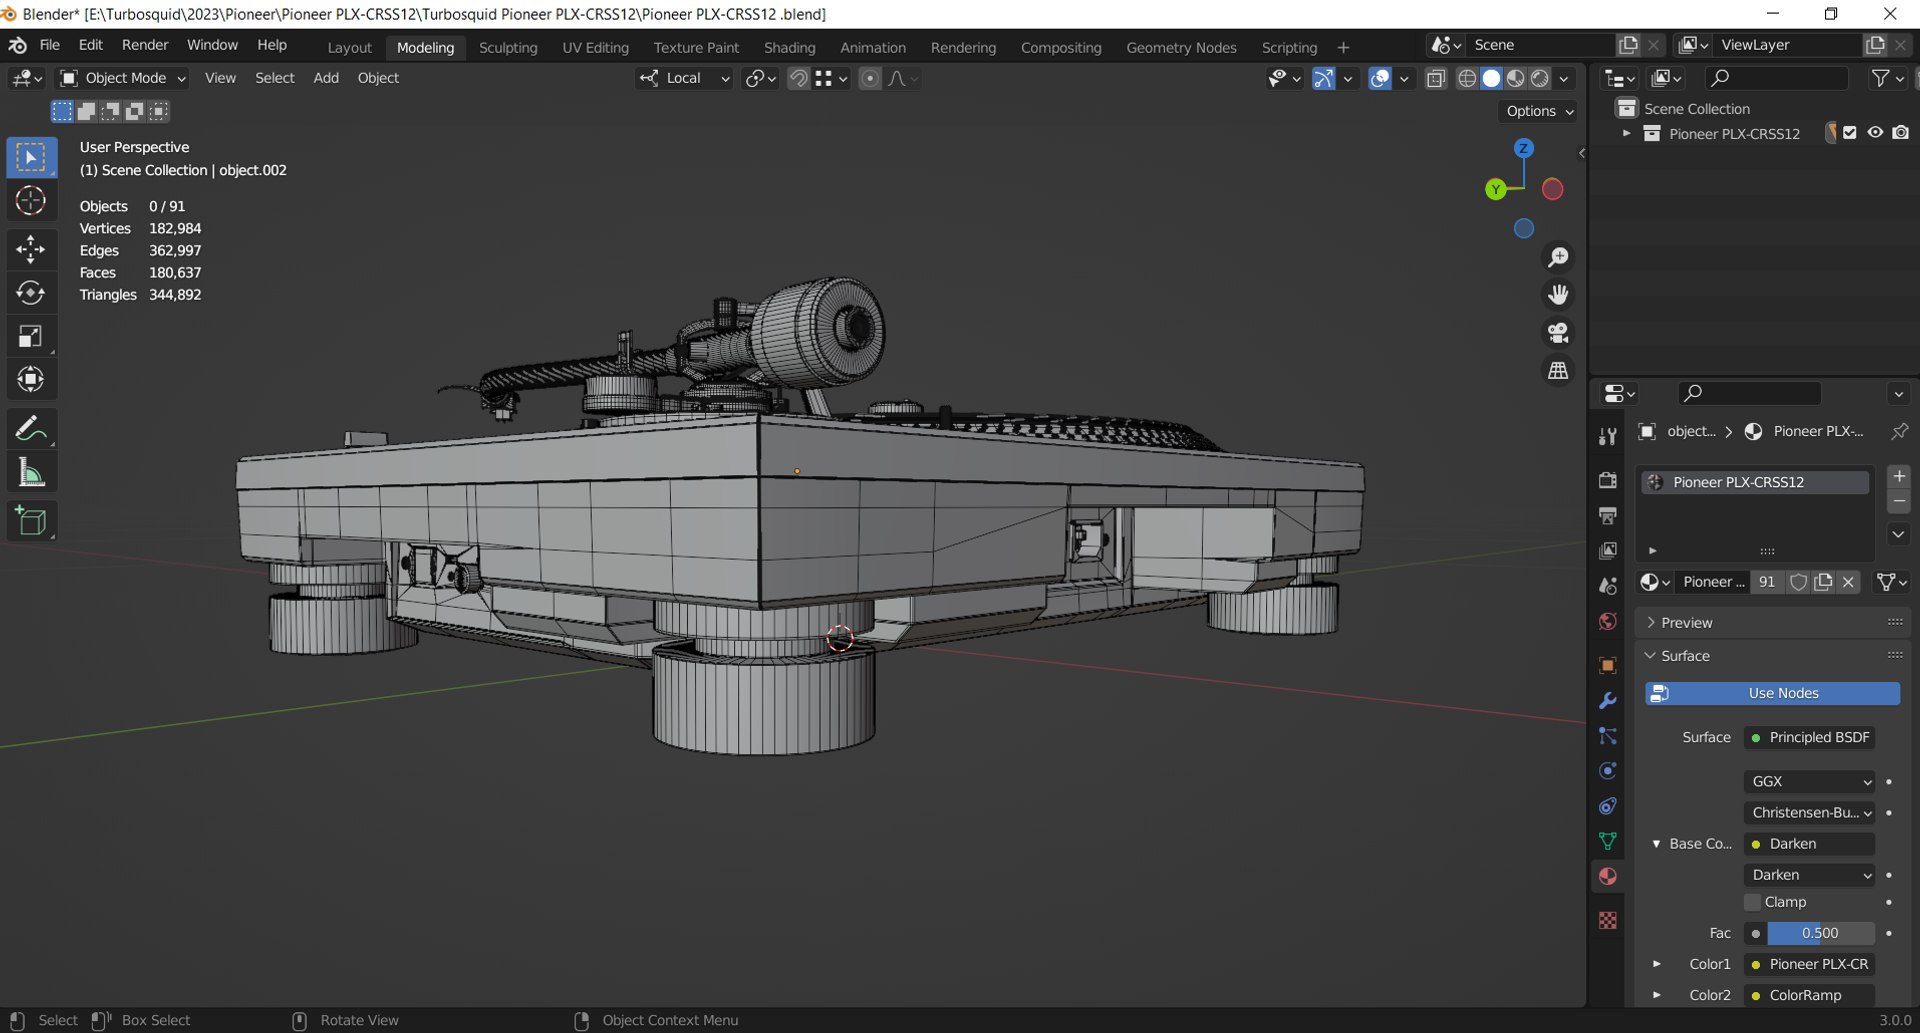The height and width of the screenshot is (1033, 1920).
Task: Open the Modifiers wrench tab
Action: 1608,700
